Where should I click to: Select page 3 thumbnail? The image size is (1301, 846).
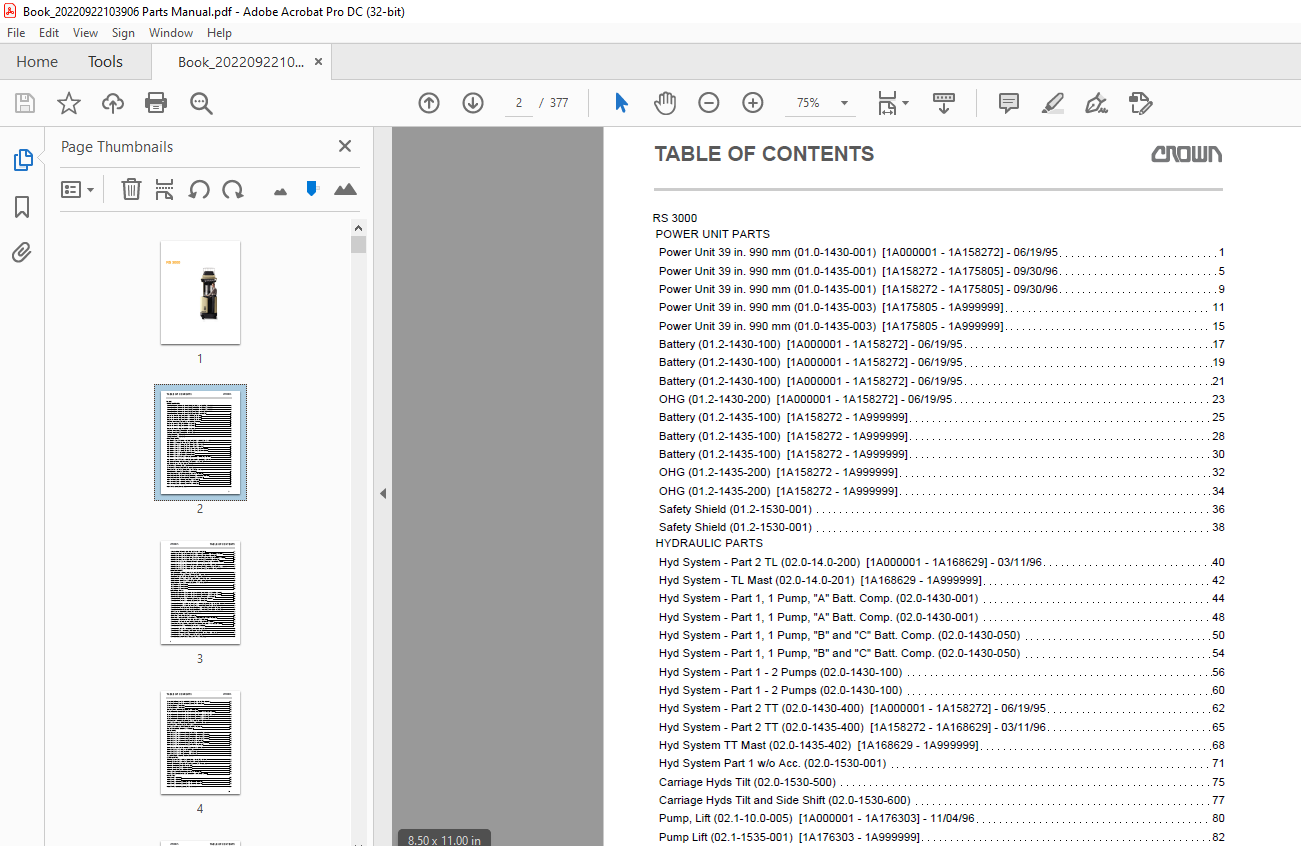pos(200,593)
